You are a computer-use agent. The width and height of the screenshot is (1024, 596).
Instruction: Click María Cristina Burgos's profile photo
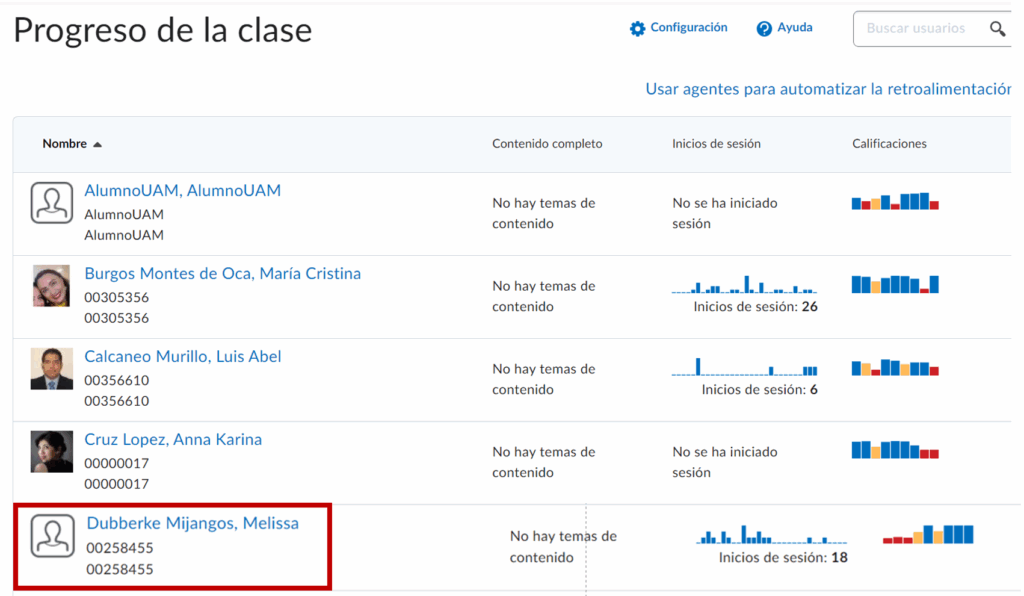51,286
